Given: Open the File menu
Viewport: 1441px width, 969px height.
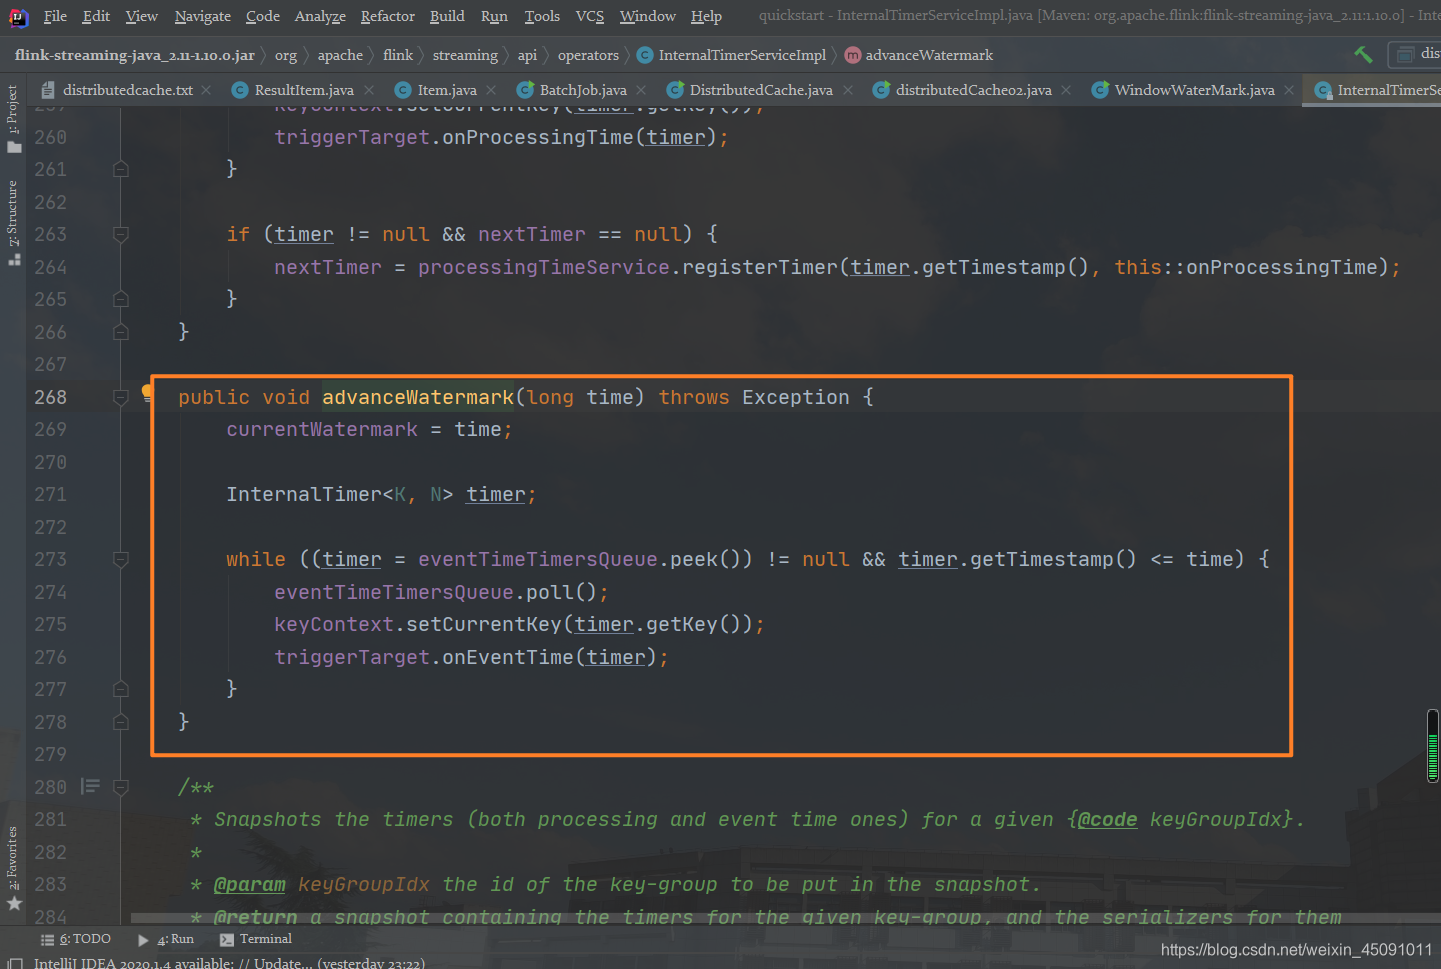Looking at the screenshot, I should click(55, 16).
